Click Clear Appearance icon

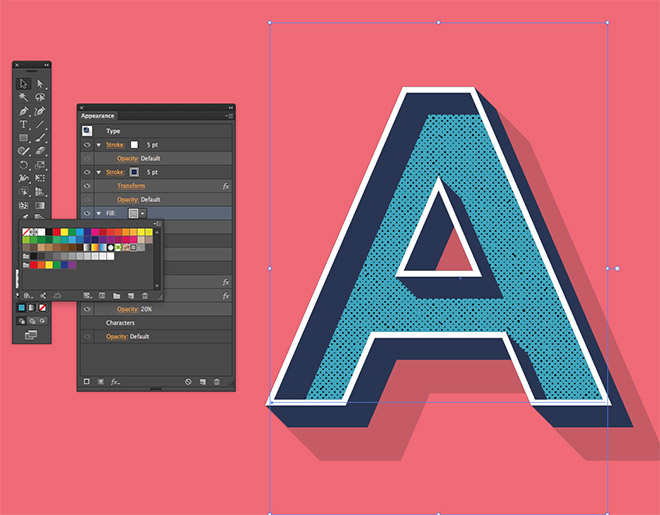point(188,382)
